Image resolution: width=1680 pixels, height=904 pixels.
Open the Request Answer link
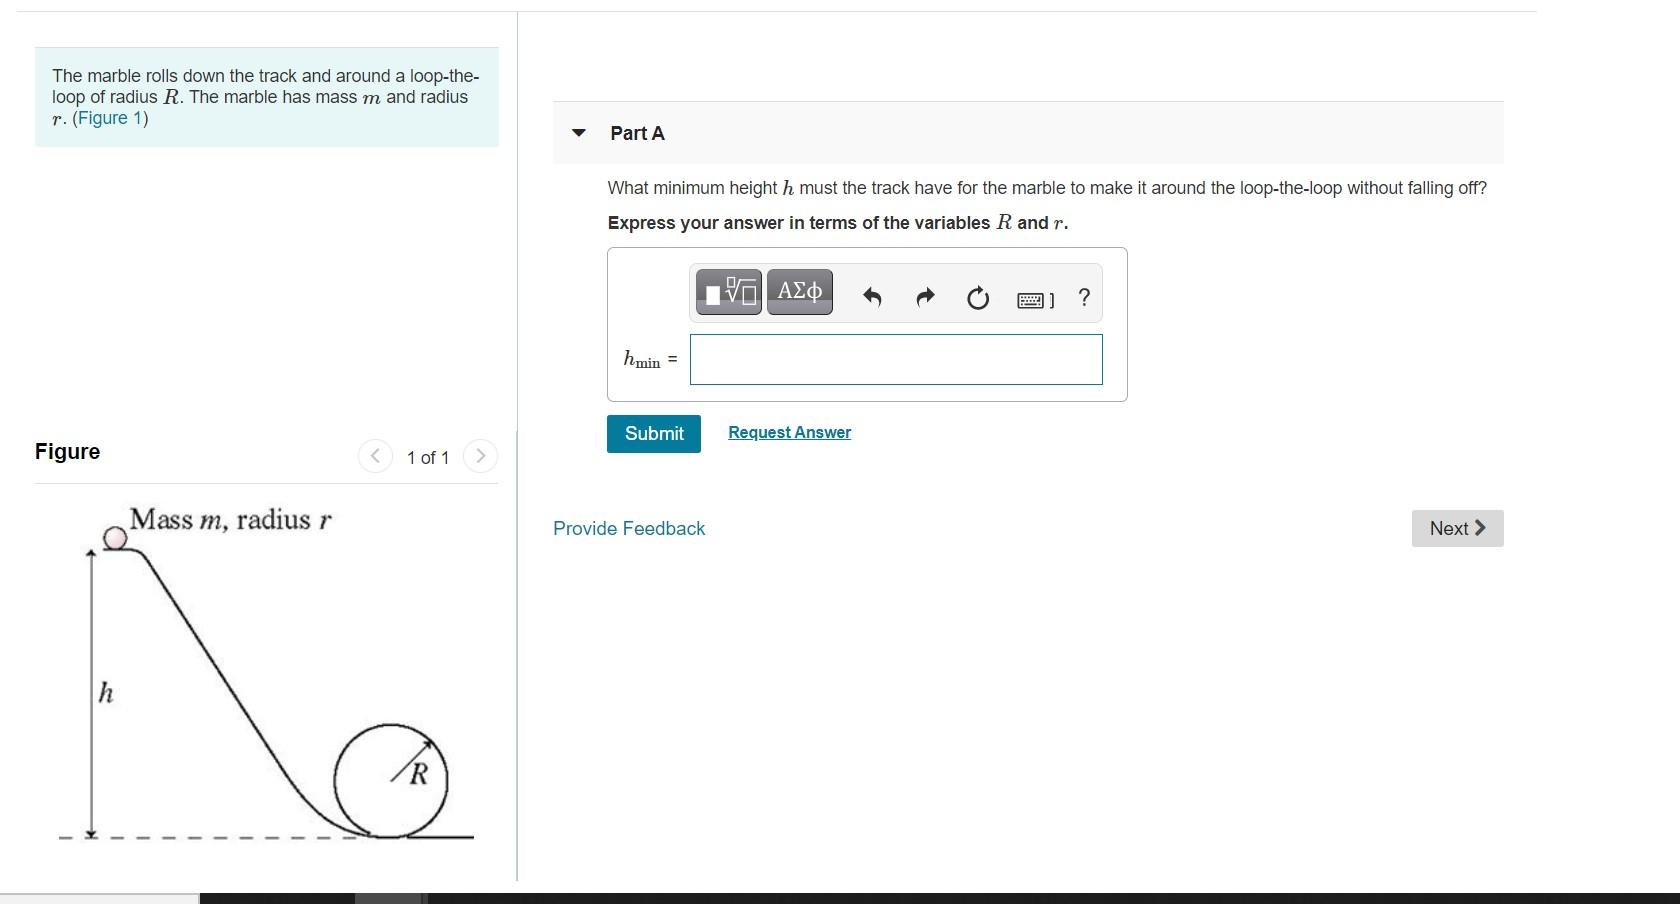788,432
